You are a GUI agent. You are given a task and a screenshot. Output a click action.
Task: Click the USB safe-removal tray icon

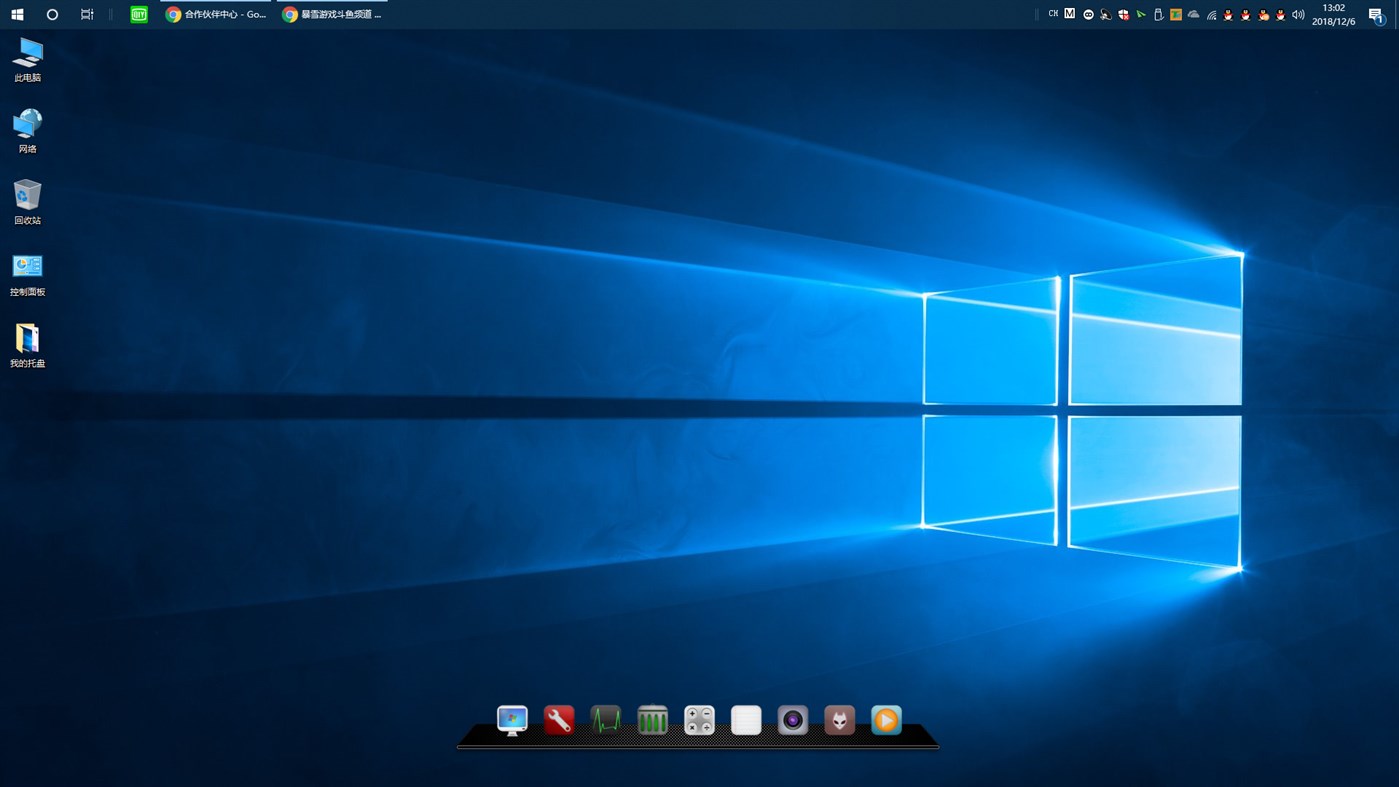coord(1158,14)
